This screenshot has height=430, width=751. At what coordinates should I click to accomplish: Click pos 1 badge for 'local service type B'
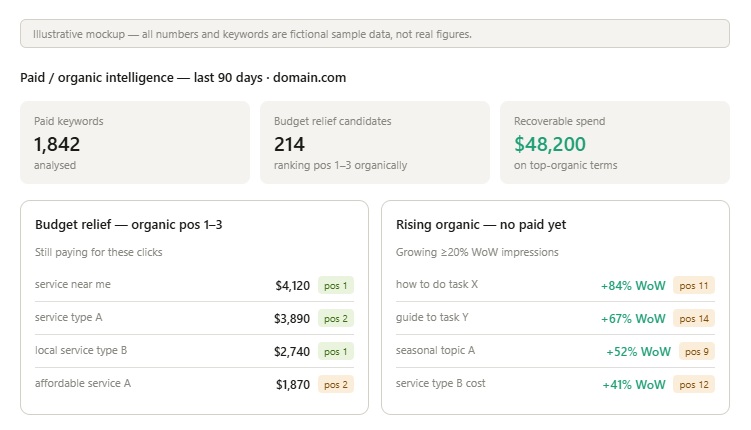336,351
